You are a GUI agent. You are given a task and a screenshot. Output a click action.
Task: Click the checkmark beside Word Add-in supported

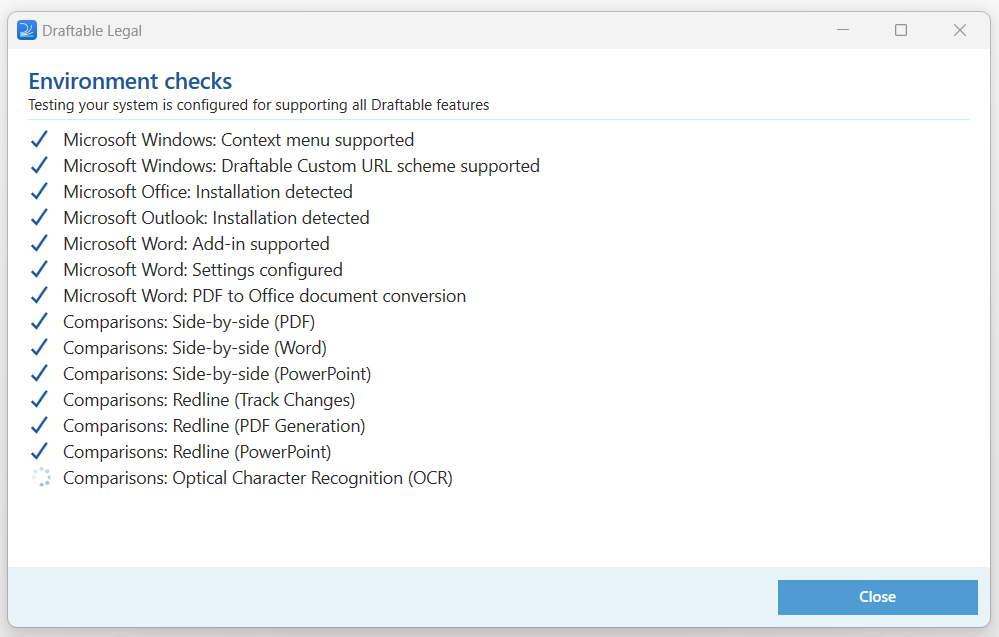39,243
